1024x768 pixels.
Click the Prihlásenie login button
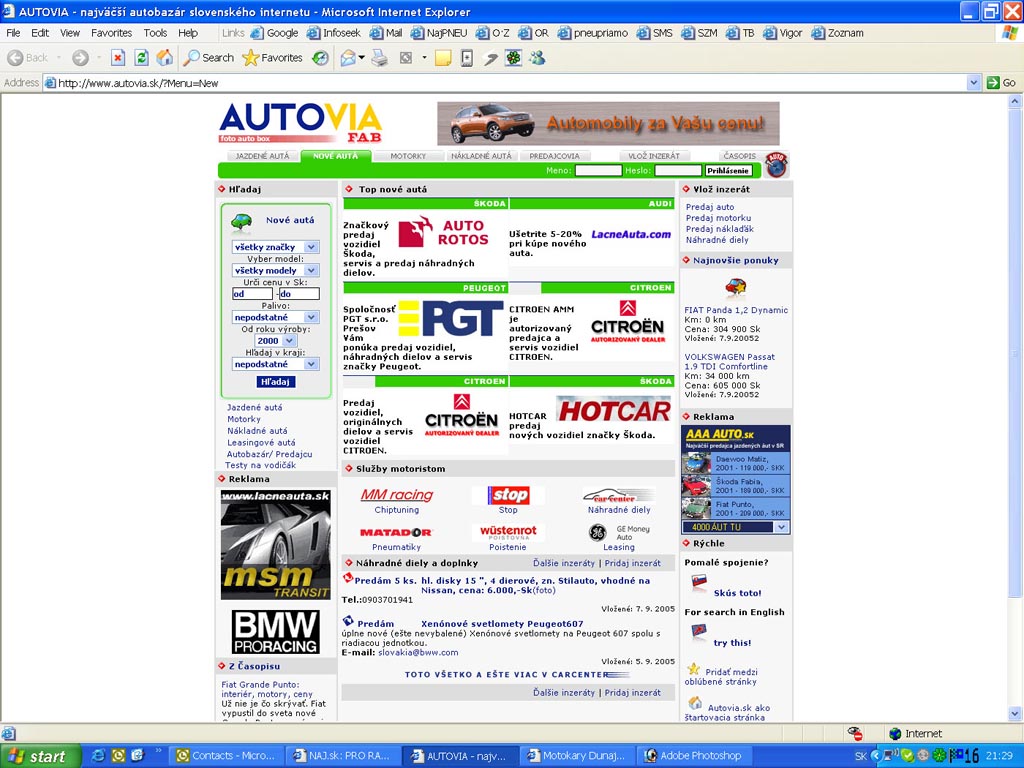[728, 170]
